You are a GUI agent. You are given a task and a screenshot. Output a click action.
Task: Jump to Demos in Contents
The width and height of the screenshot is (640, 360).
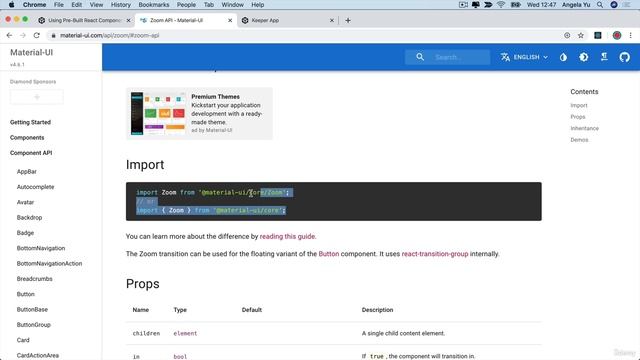coord(579,140)
